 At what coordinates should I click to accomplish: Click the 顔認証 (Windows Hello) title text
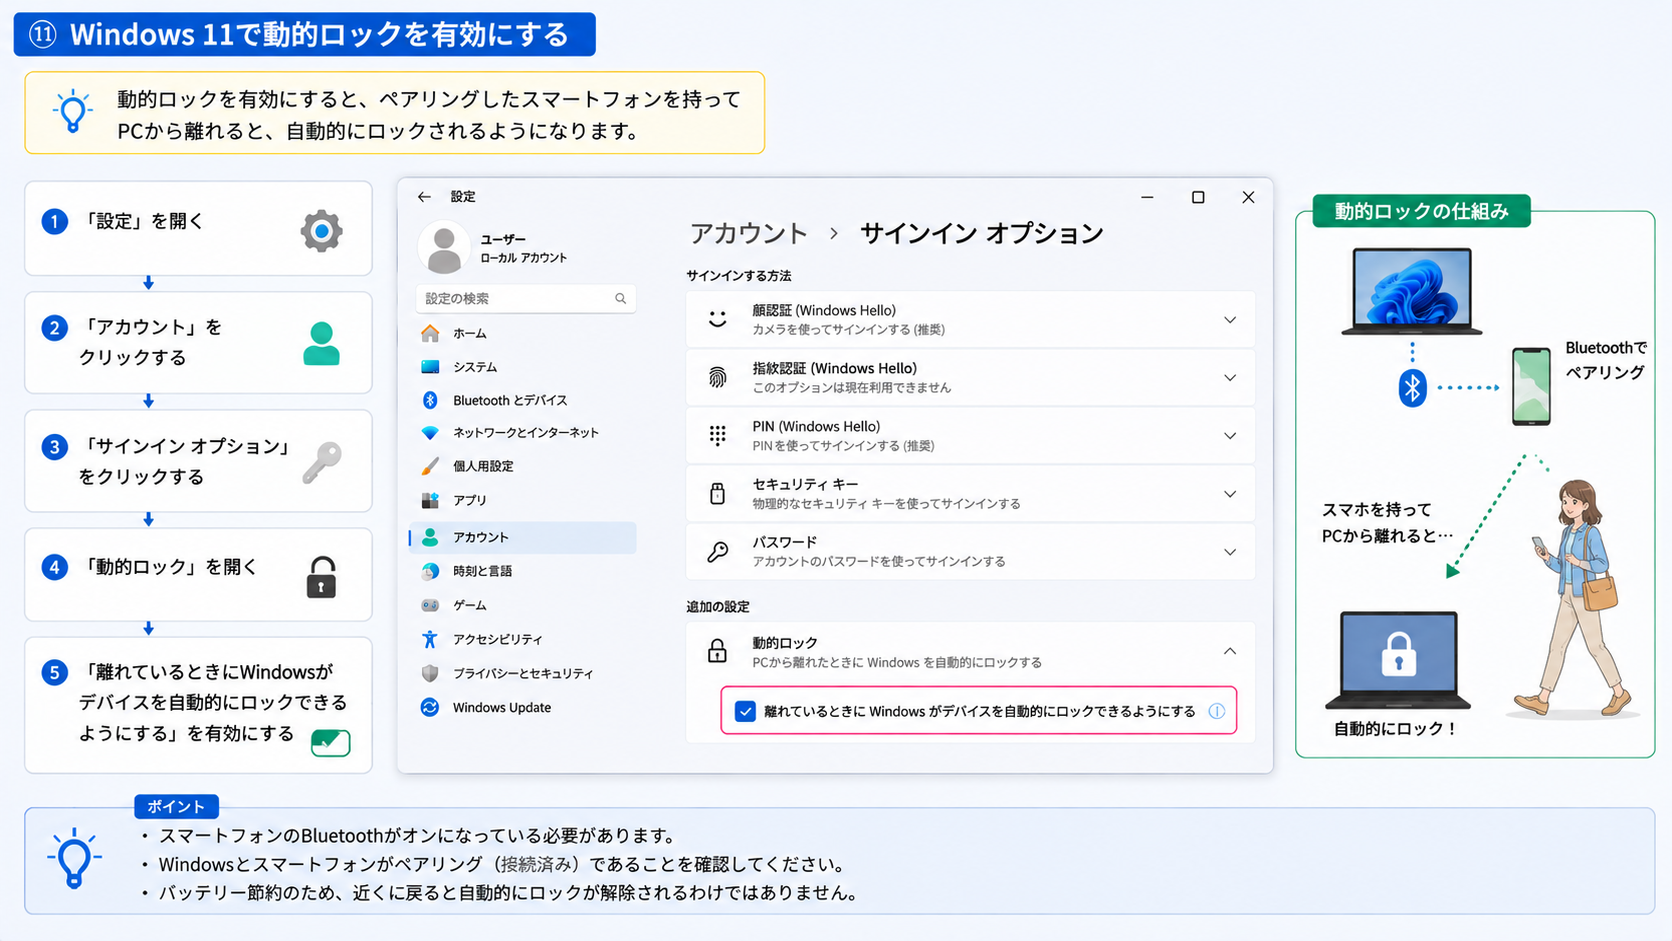tap(824, 311)
